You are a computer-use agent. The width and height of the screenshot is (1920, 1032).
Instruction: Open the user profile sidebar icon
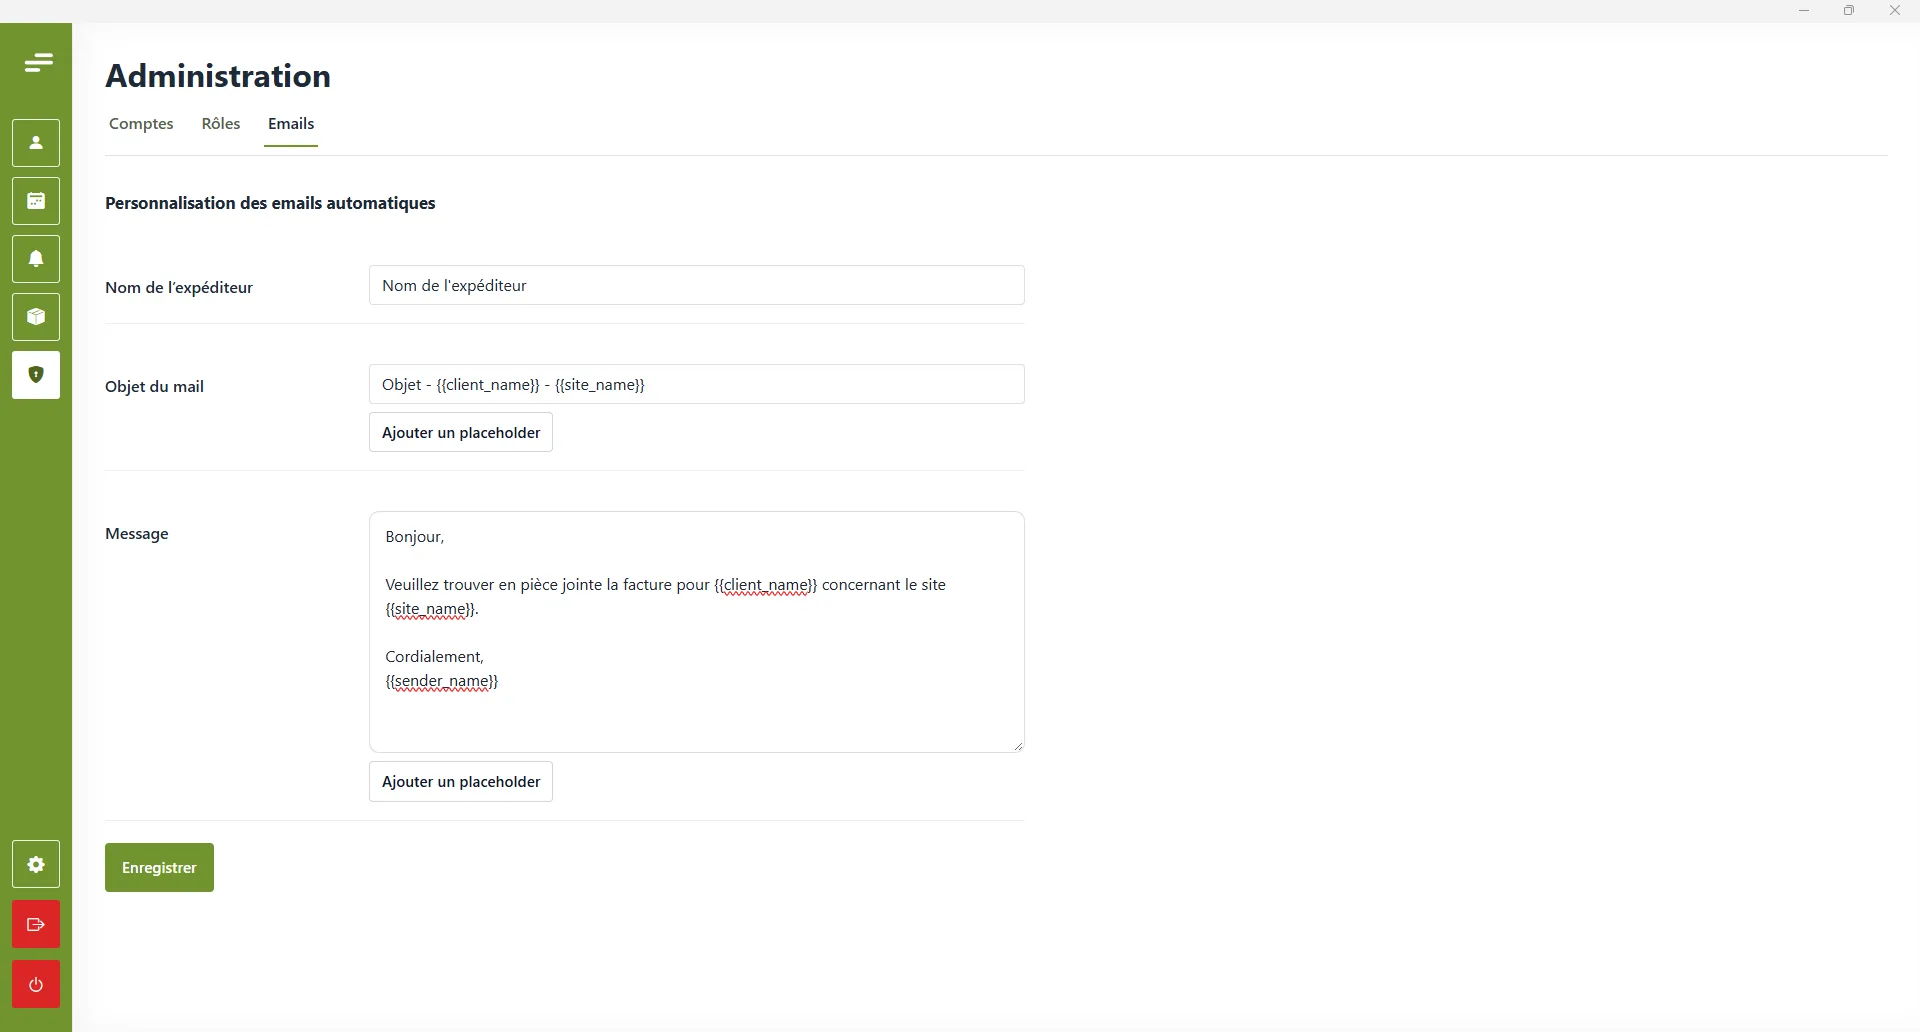tap(36, 143)
